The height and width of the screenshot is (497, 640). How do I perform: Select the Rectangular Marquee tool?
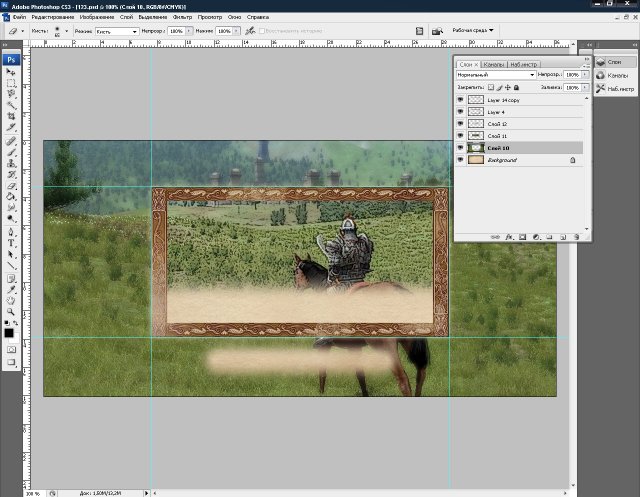pos(12,83)
